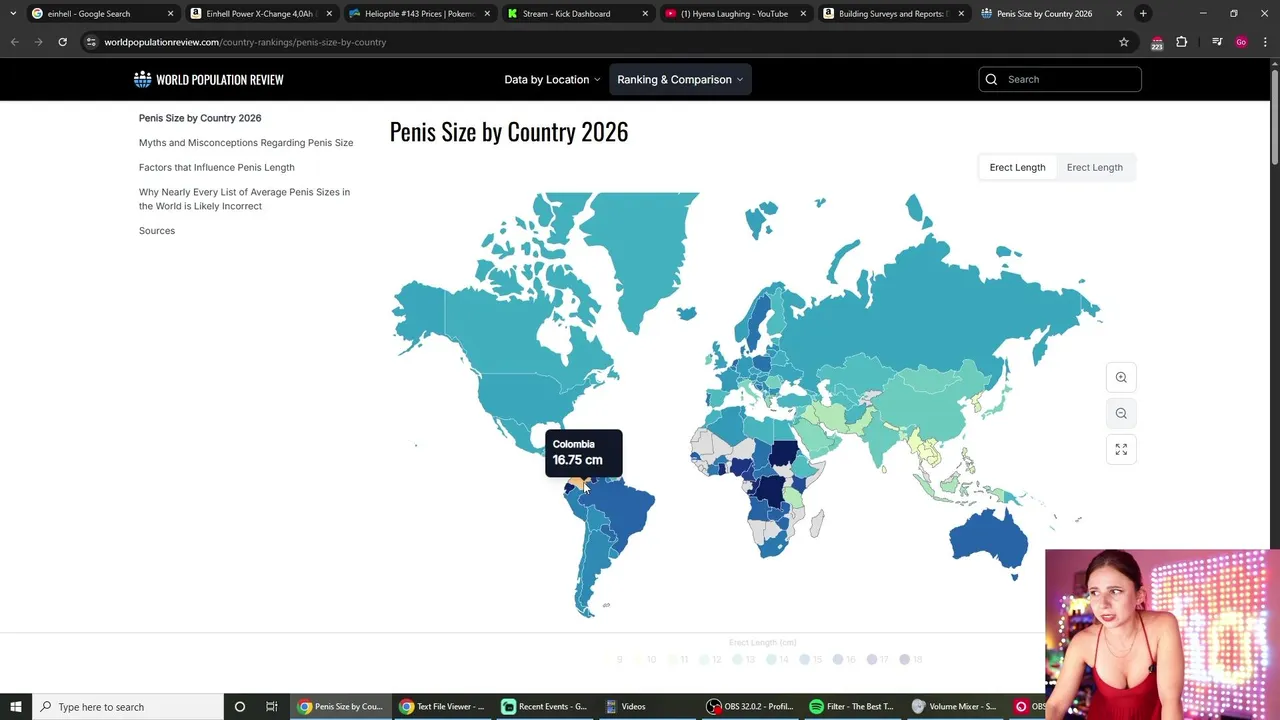Click the pink Go profile avatar
1280x720 pixels.
[x=1241, y=42]
